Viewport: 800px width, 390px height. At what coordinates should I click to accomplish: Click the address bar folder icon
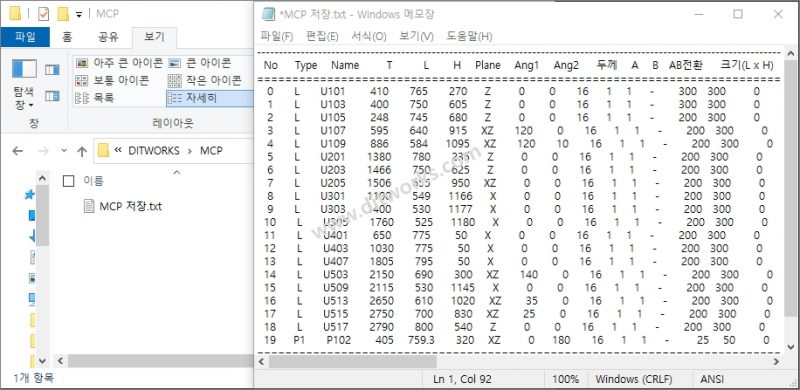pyautogui.click(x=104, y=151)
